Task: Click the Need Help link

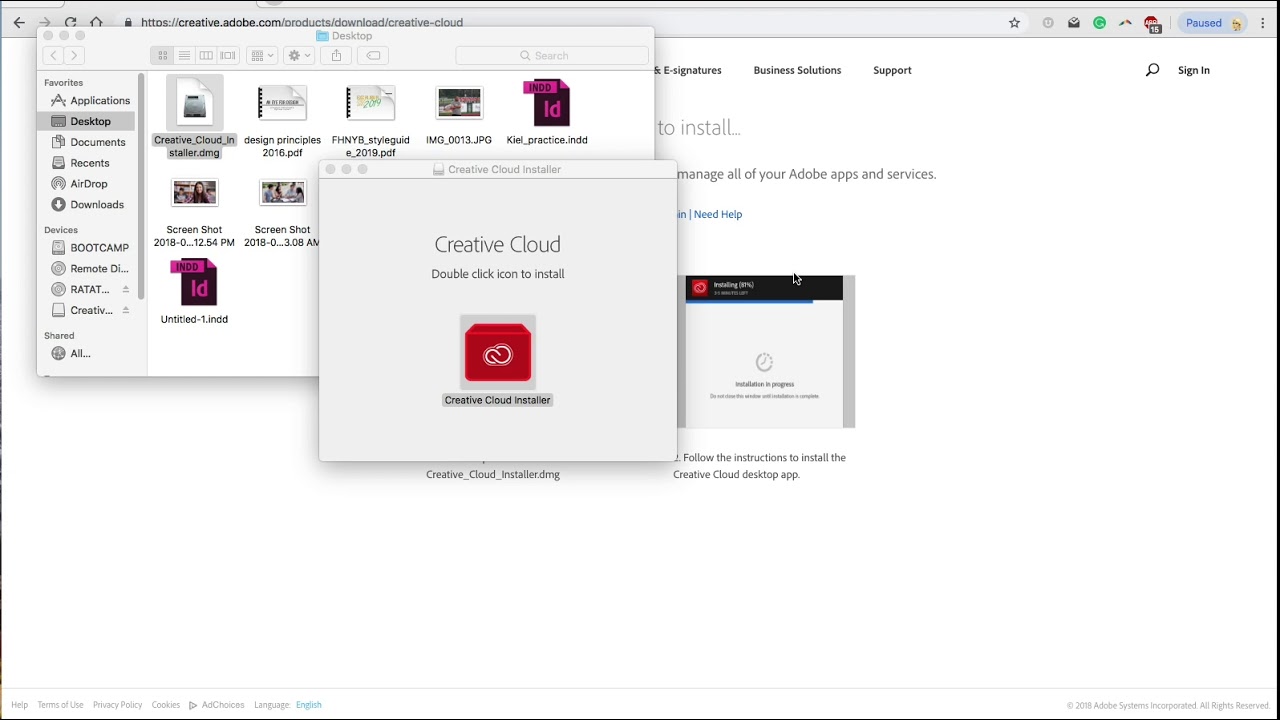Action: point(718,214)
